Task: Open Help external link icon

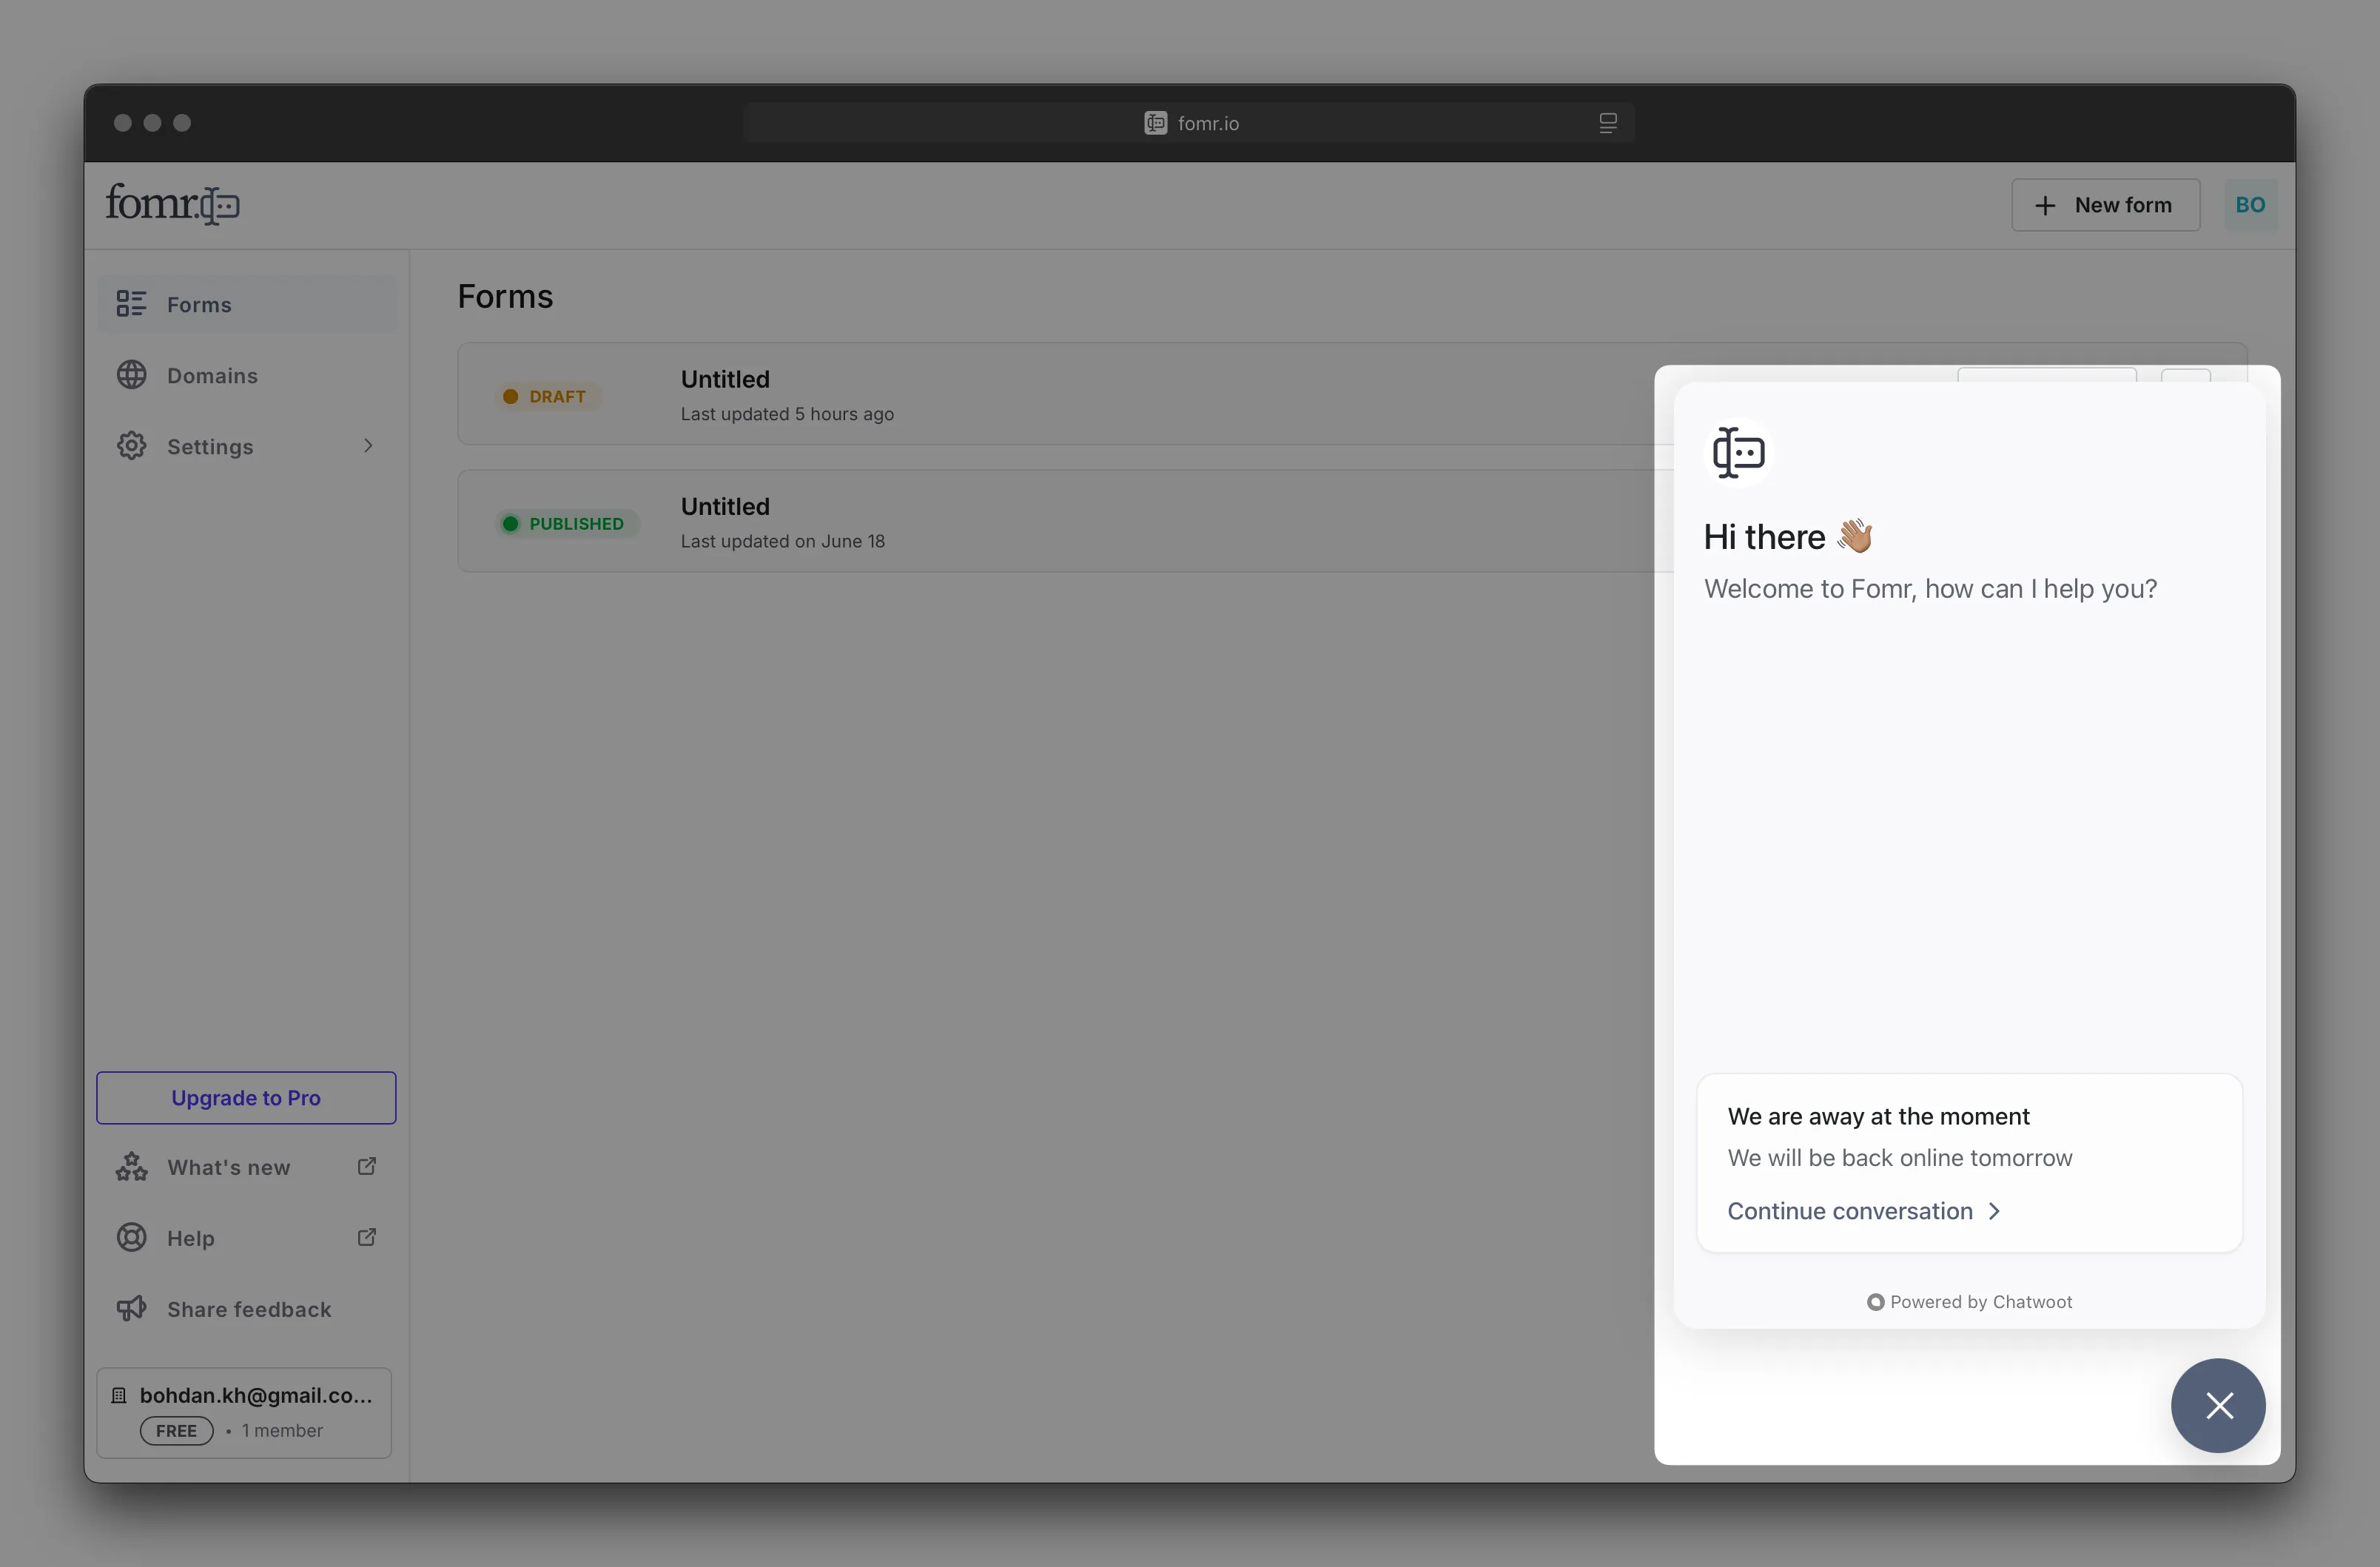Action: point(367,1237)
